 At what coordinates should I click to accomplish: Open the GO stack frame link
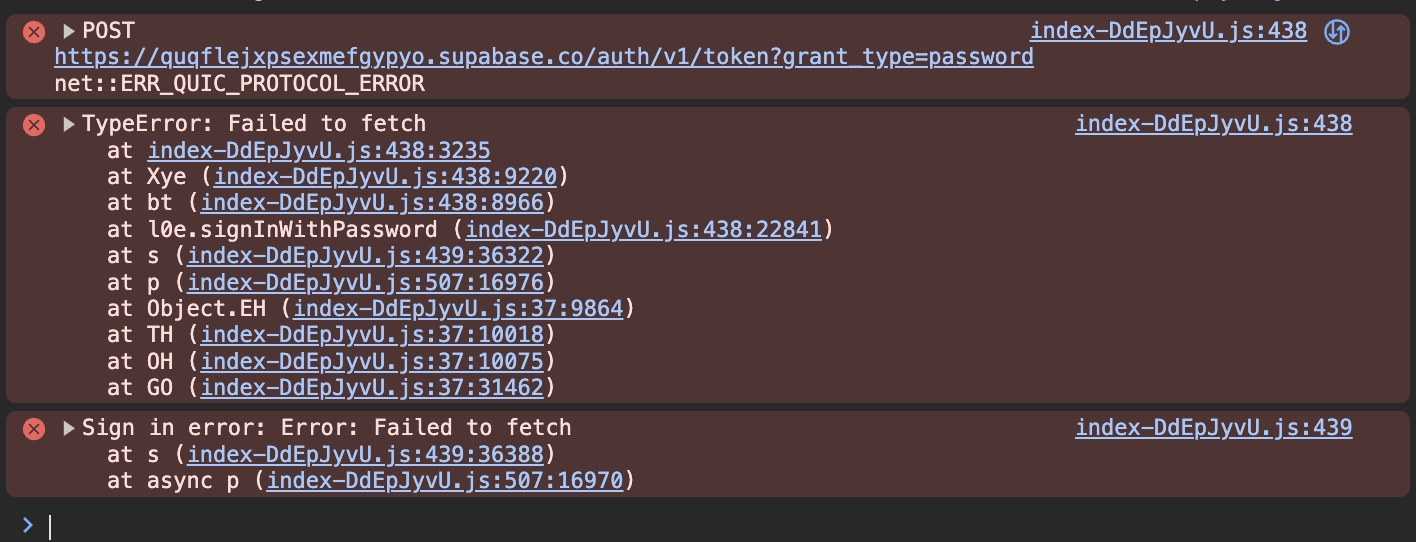372,387
